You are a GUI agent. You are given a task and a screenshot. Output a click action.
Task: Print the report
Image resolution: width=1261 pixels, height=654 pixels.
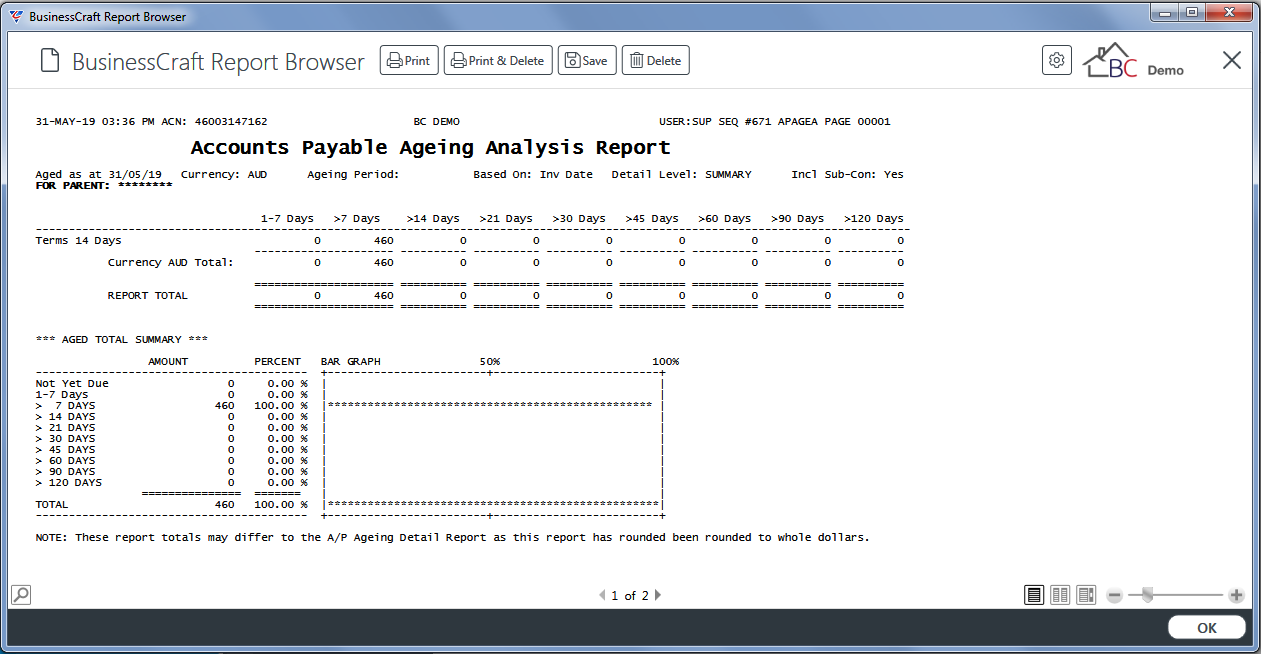pos(409,60)
